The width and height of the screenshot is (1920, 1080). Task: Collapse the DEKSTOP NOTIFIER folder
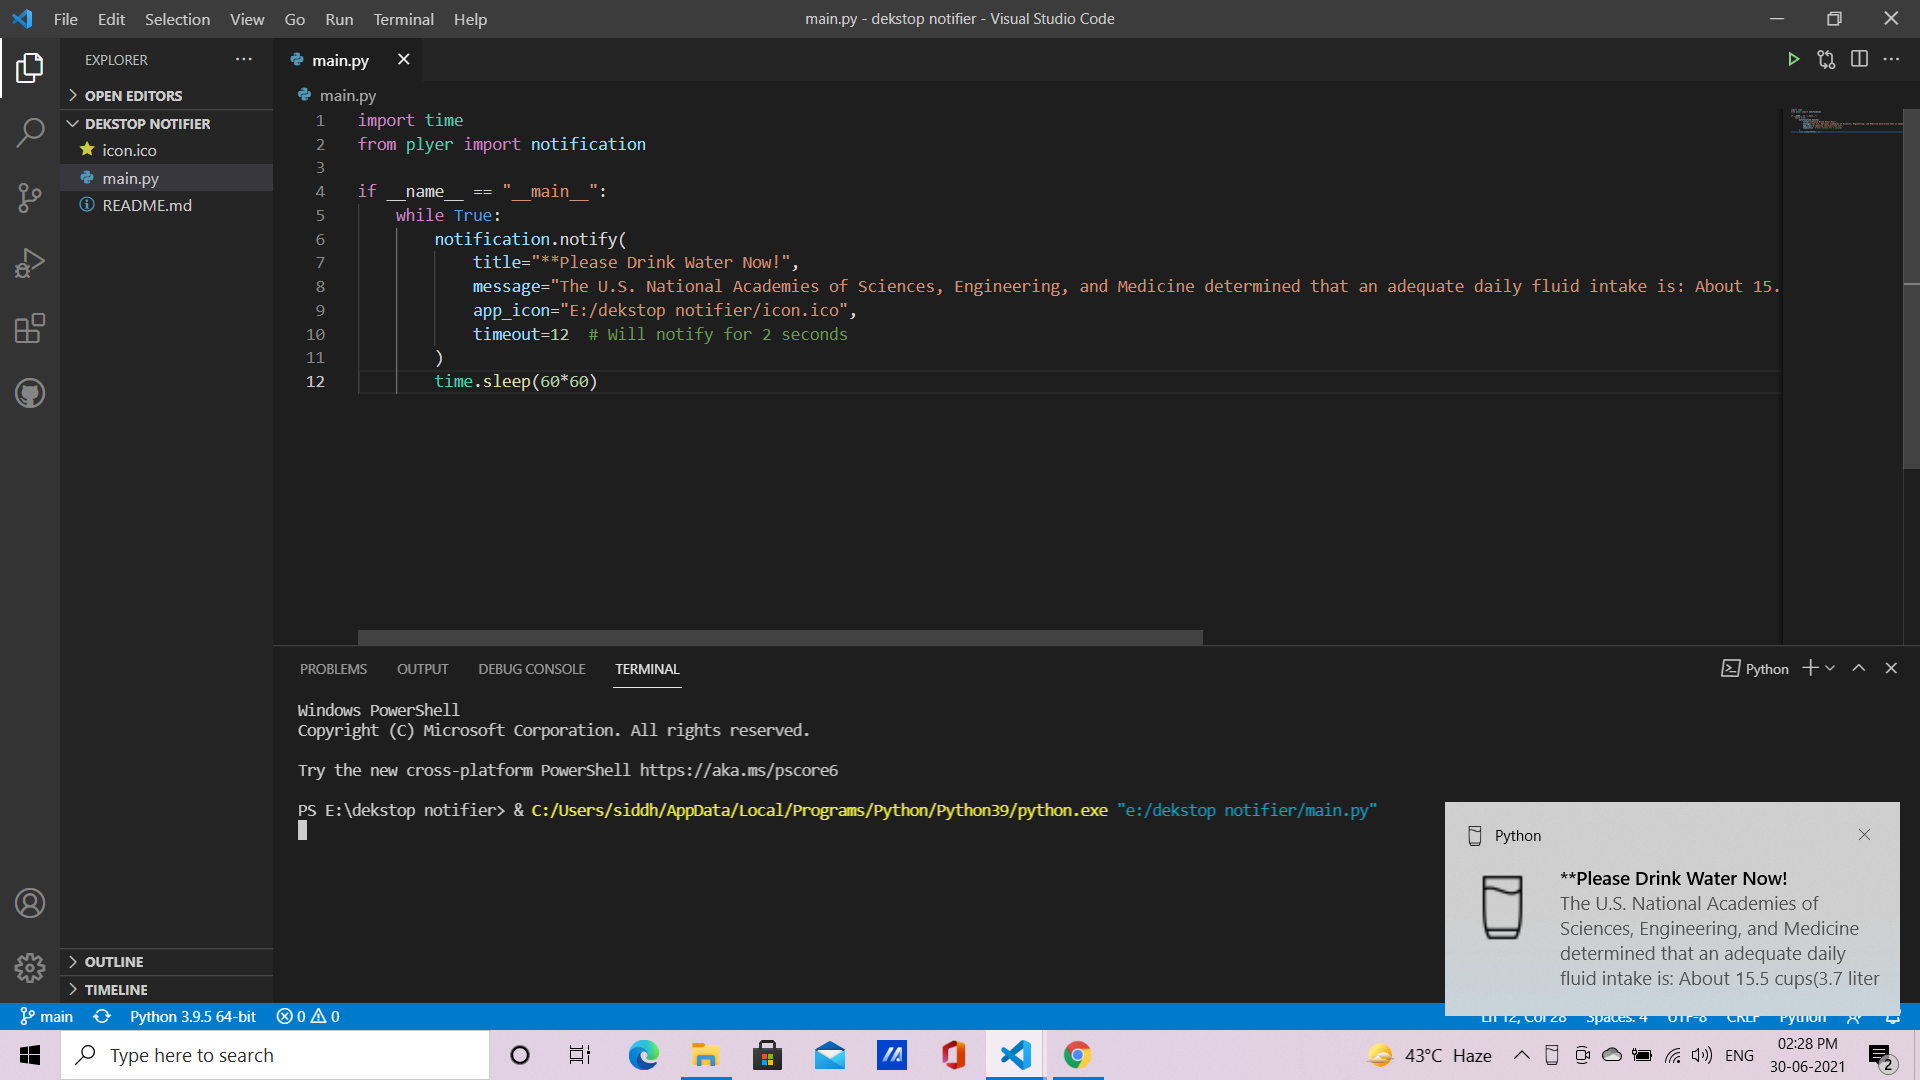[x=147, y=124]
